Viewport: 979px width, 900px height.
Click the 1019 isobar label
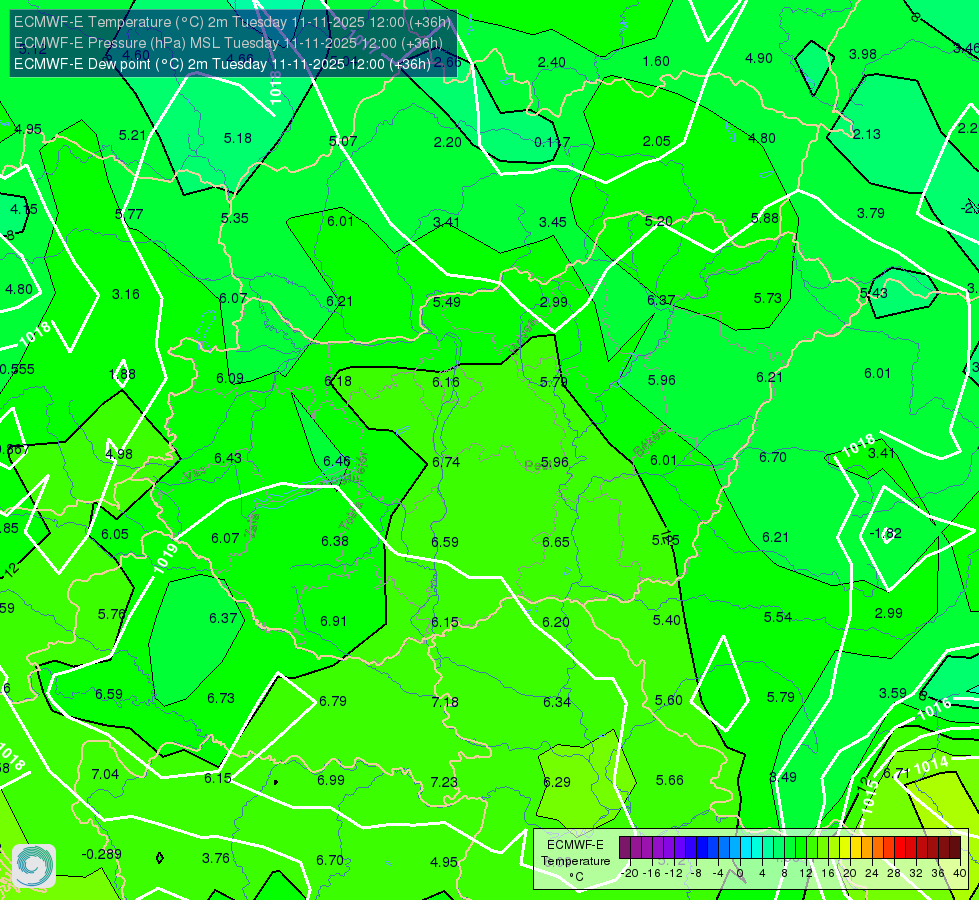(x=165, y=557)
